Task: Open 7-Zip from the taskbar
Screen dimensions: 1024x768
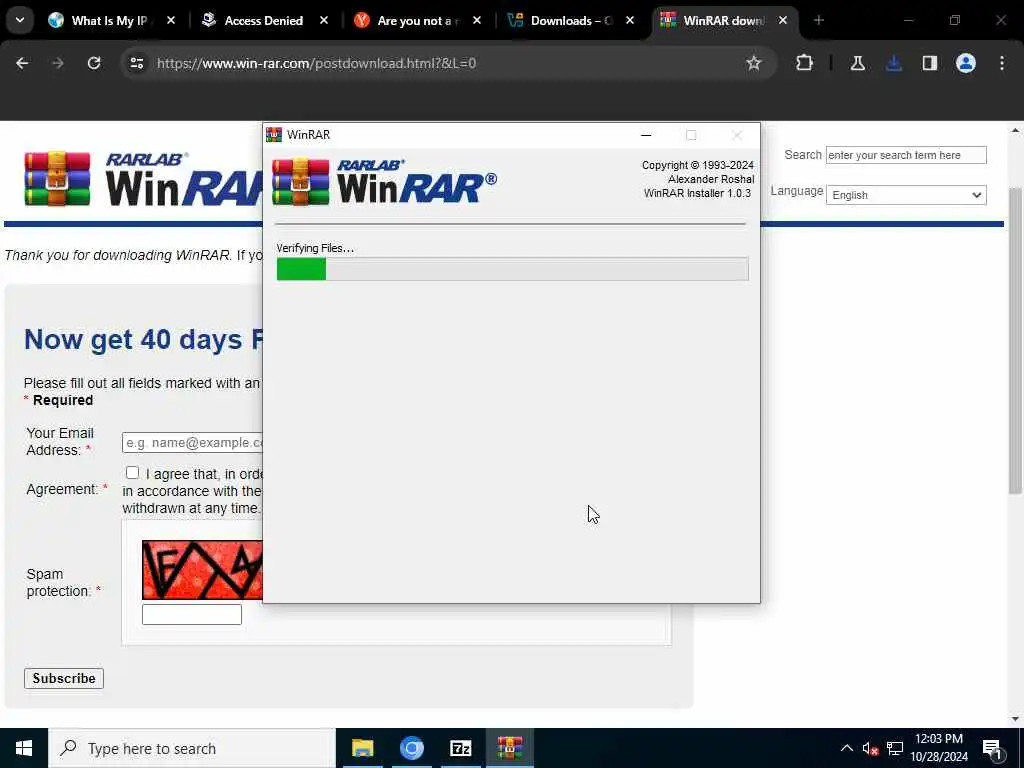Action: coord(460,748)
